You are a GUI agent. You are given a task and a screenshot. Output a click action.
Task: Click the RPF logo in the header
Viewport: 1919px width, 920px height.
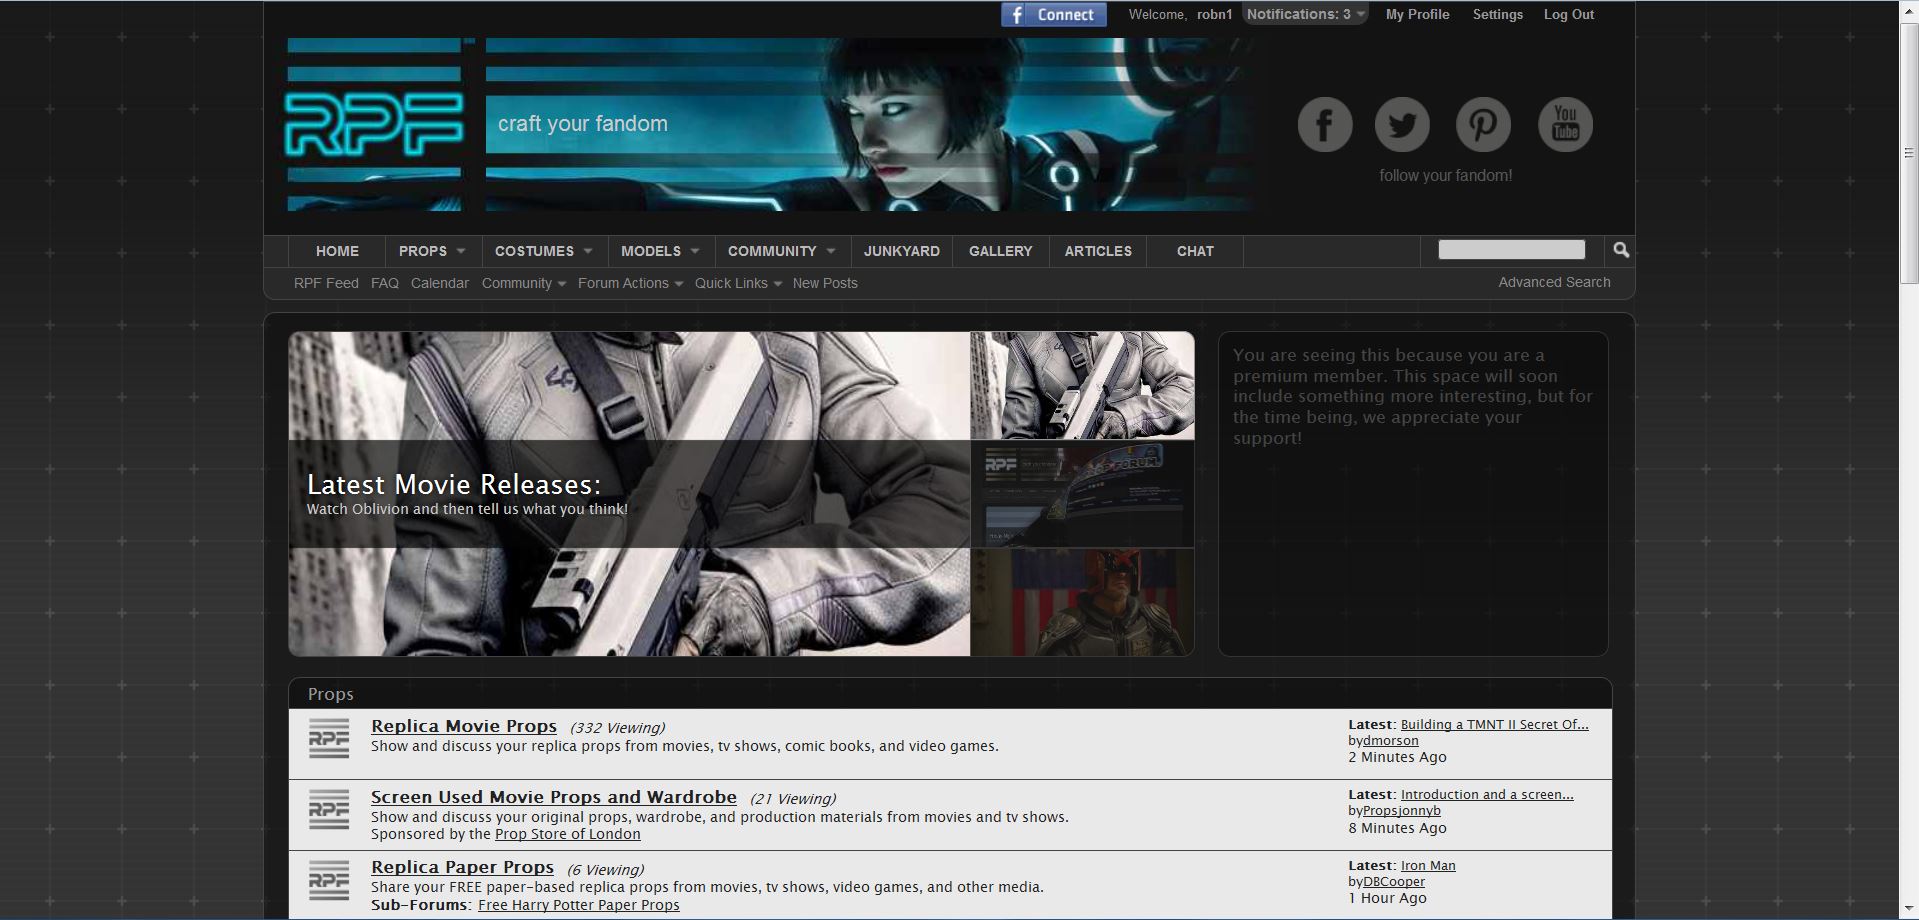tap(375, 125)
